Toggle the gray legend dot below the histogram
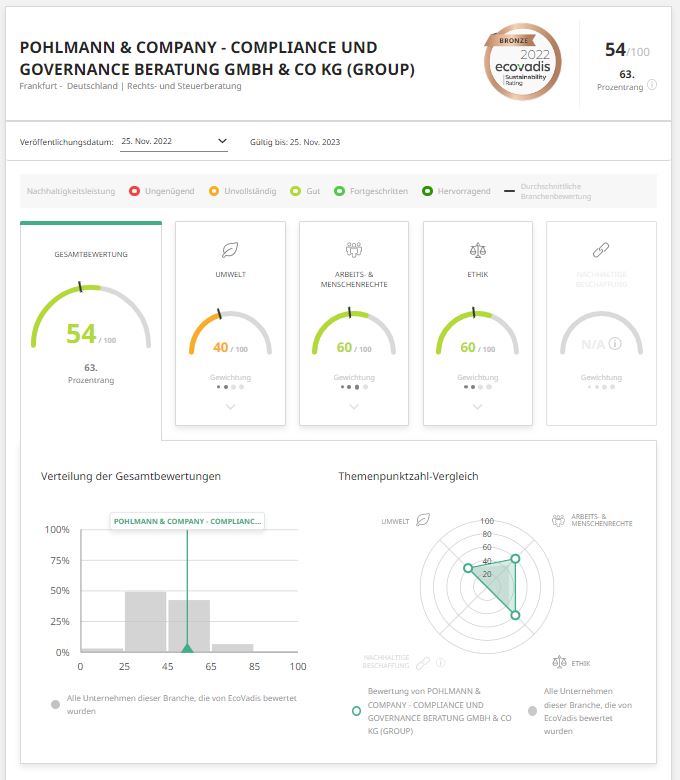 click(x=55, y=704)
